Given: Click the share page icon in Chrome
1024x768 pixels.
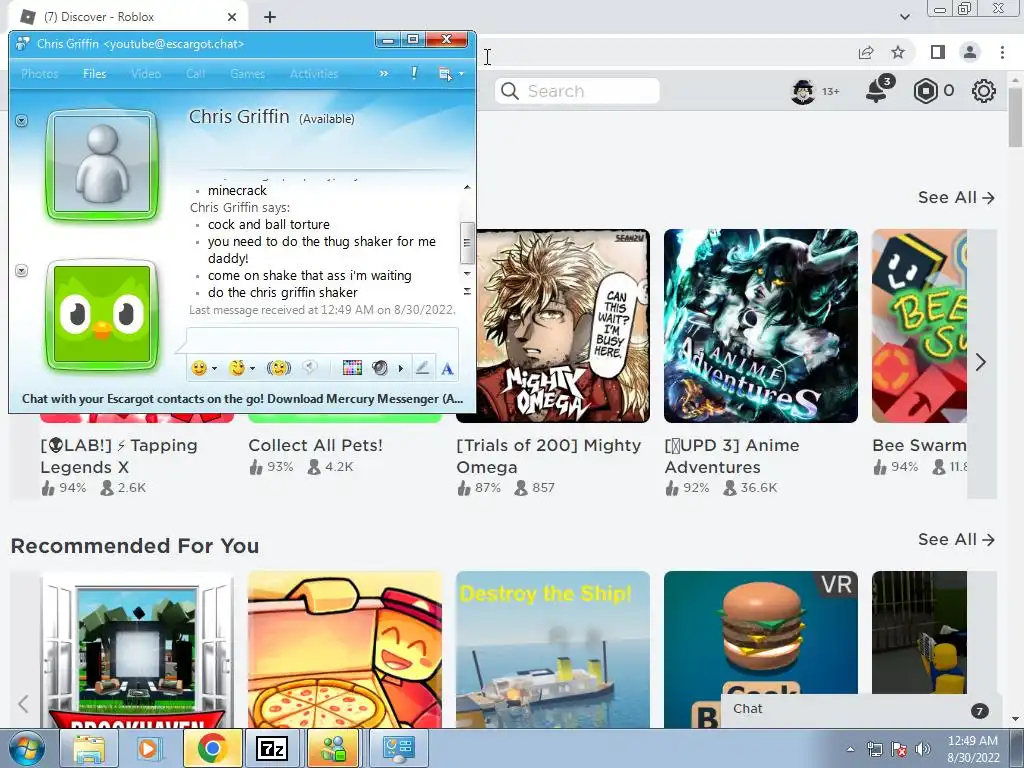Looking at the screenshot, I should [866, 52].
